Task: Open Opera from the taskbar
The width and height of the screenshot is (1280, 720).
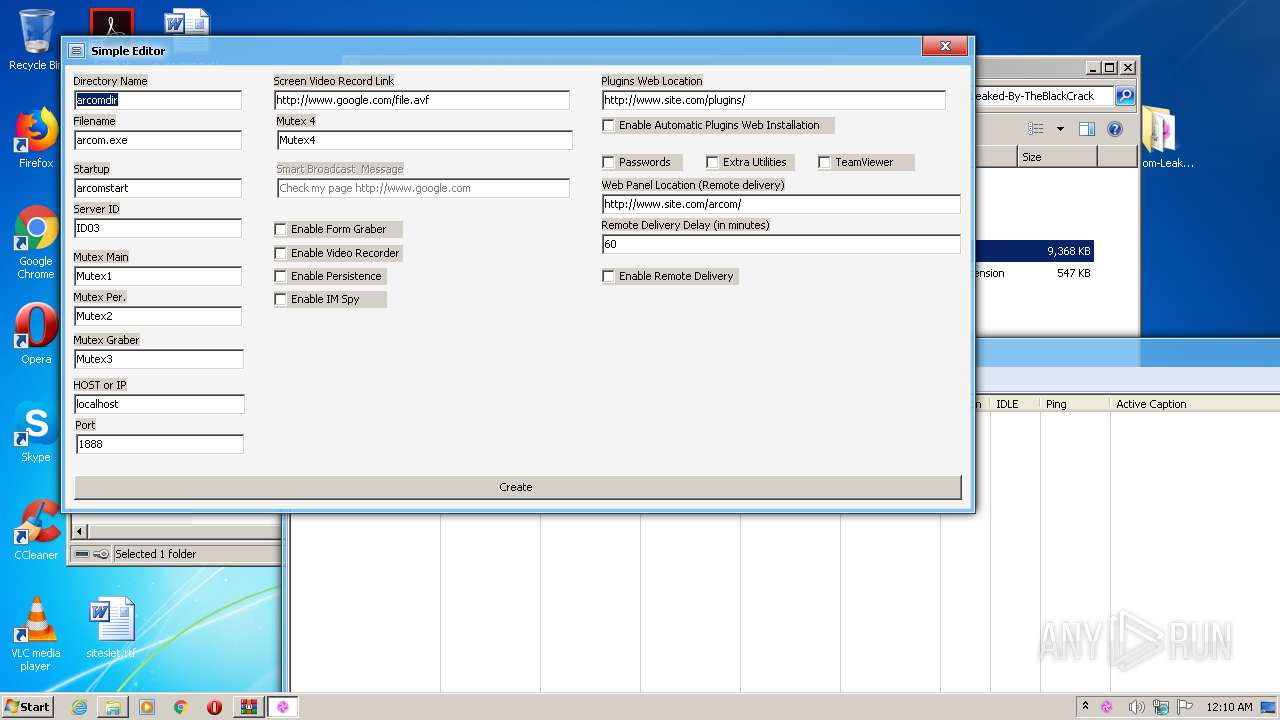Action: pyautogui.click(x=214, y=707)
